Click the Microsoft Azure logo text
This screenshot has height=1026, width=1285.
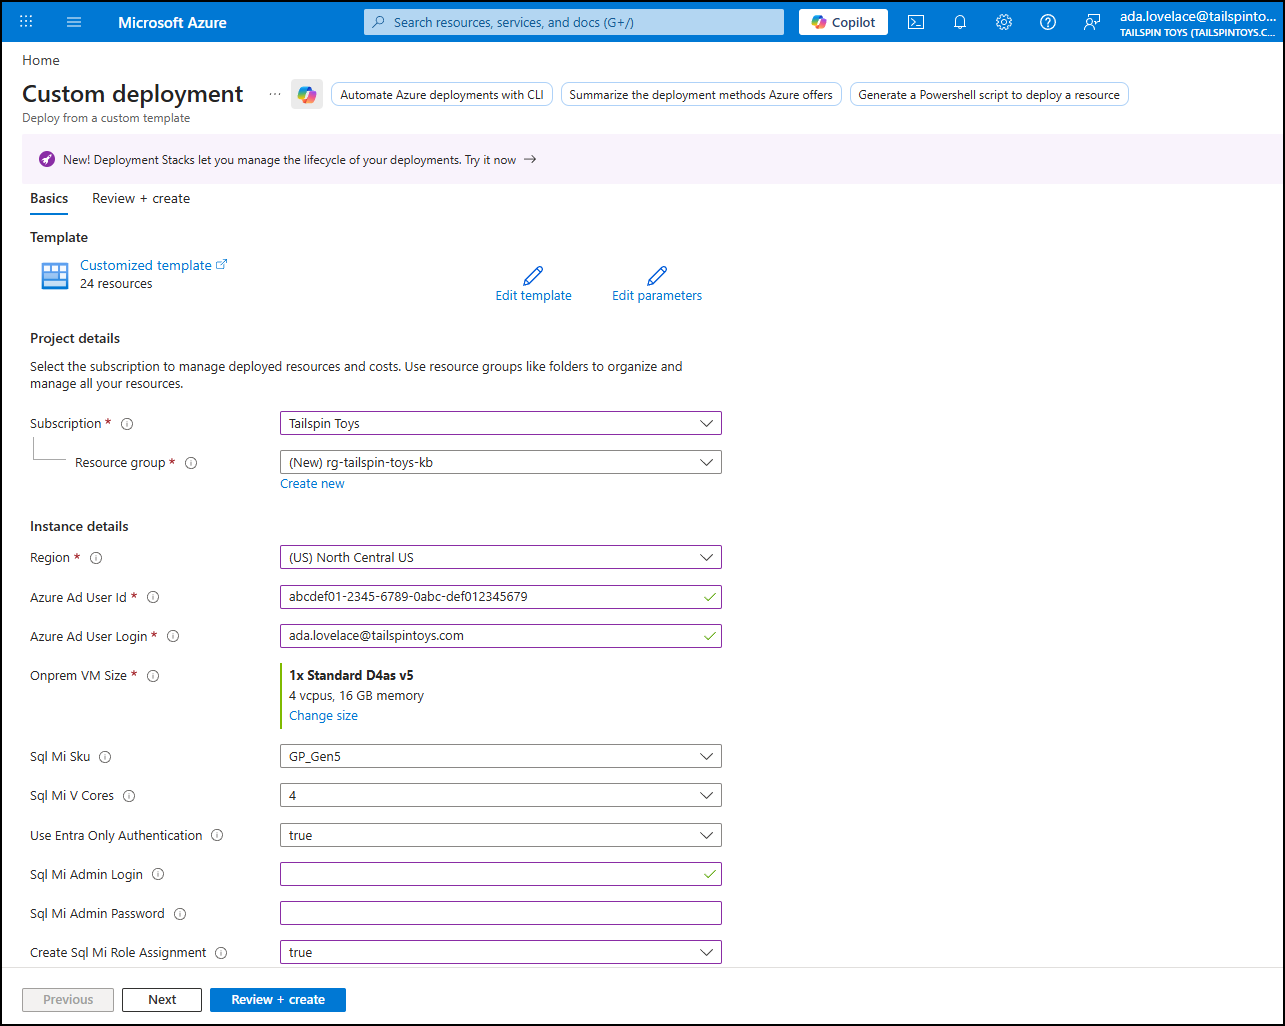pos(172,22)
